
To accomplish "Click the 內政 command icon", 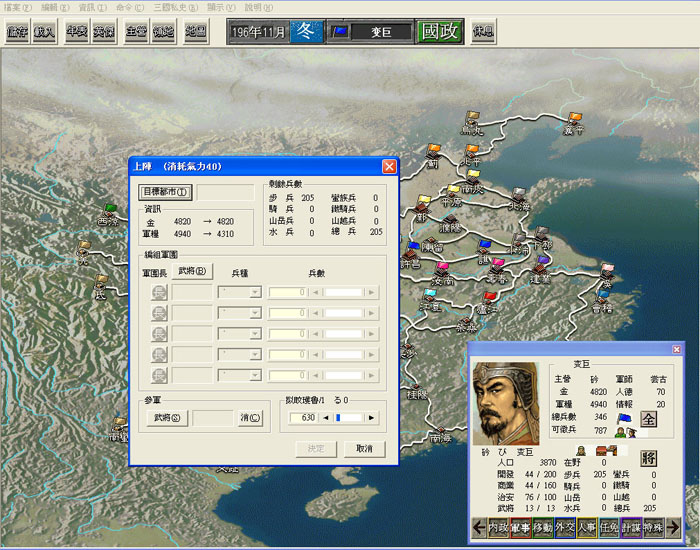I will 498,527.
